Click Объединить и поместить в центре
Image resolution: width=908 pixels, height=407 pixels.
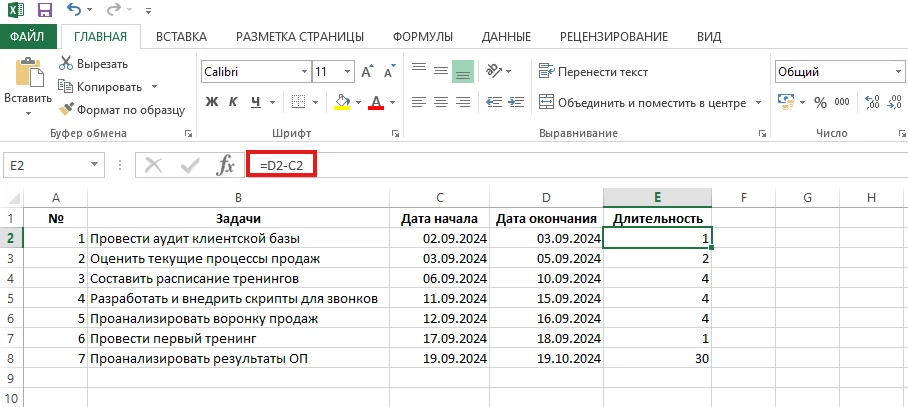pyautogui.click(x=642, y=103)
